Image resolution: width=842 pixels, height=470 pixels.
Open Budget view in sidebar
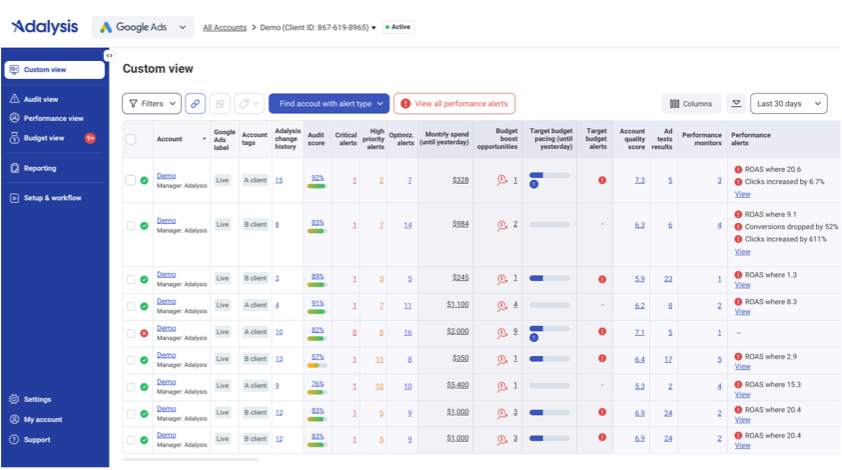pos(44,138)
